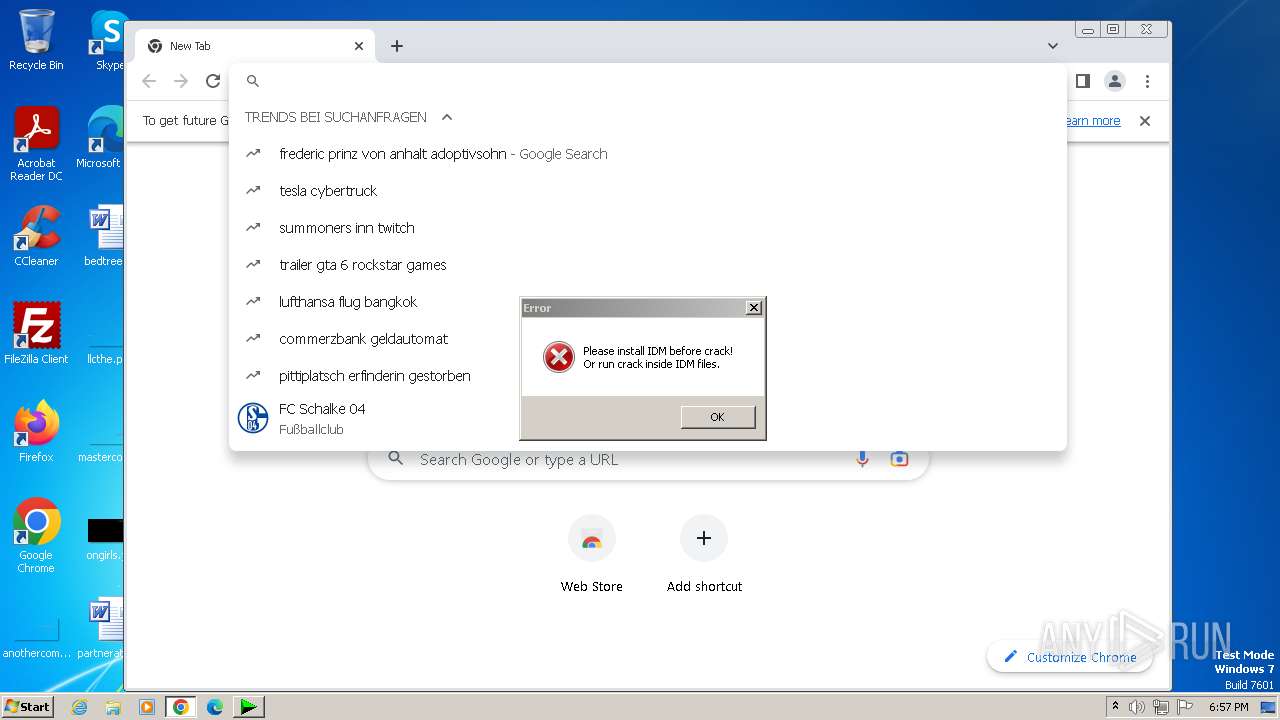The image size is (1280, 720).
Task: Go back in Chrome
Action: coord(149,81)
